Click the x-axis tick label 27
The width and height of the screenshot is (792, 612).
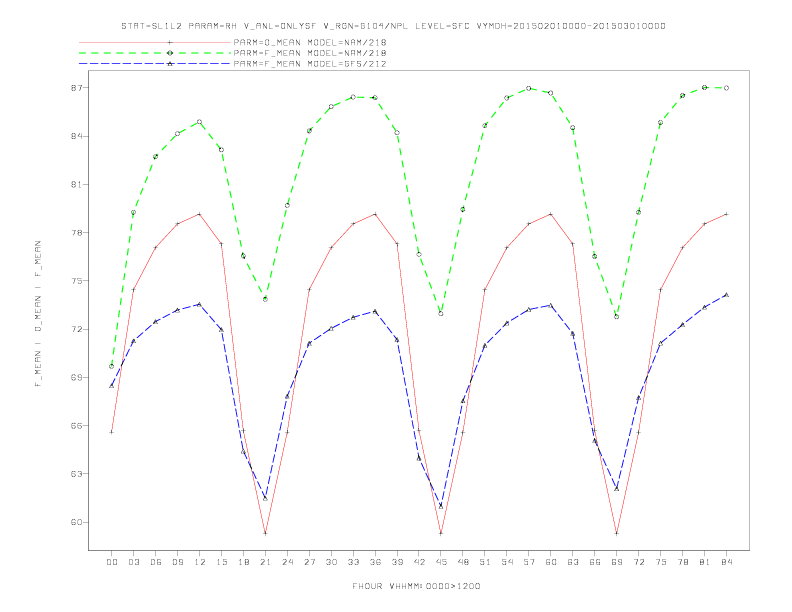(309, 562)
